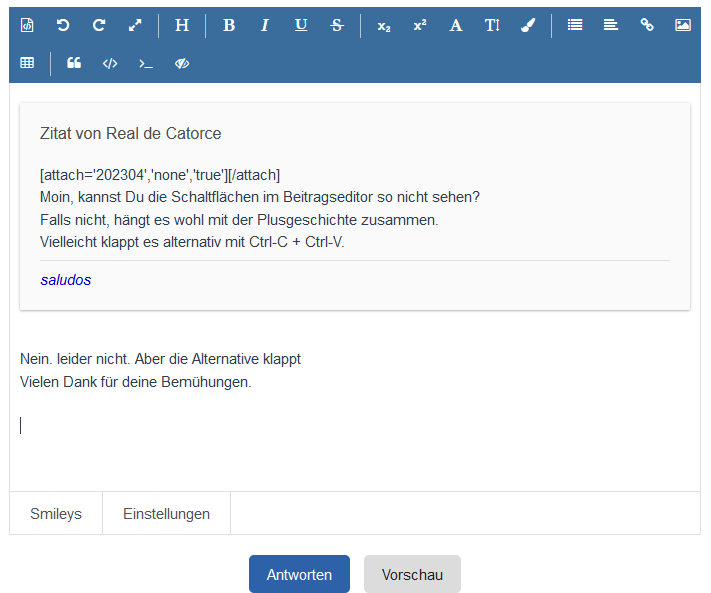Open the text color brush picker
Viewport: 711px width, 593px height.
click(x=528, y=25)
